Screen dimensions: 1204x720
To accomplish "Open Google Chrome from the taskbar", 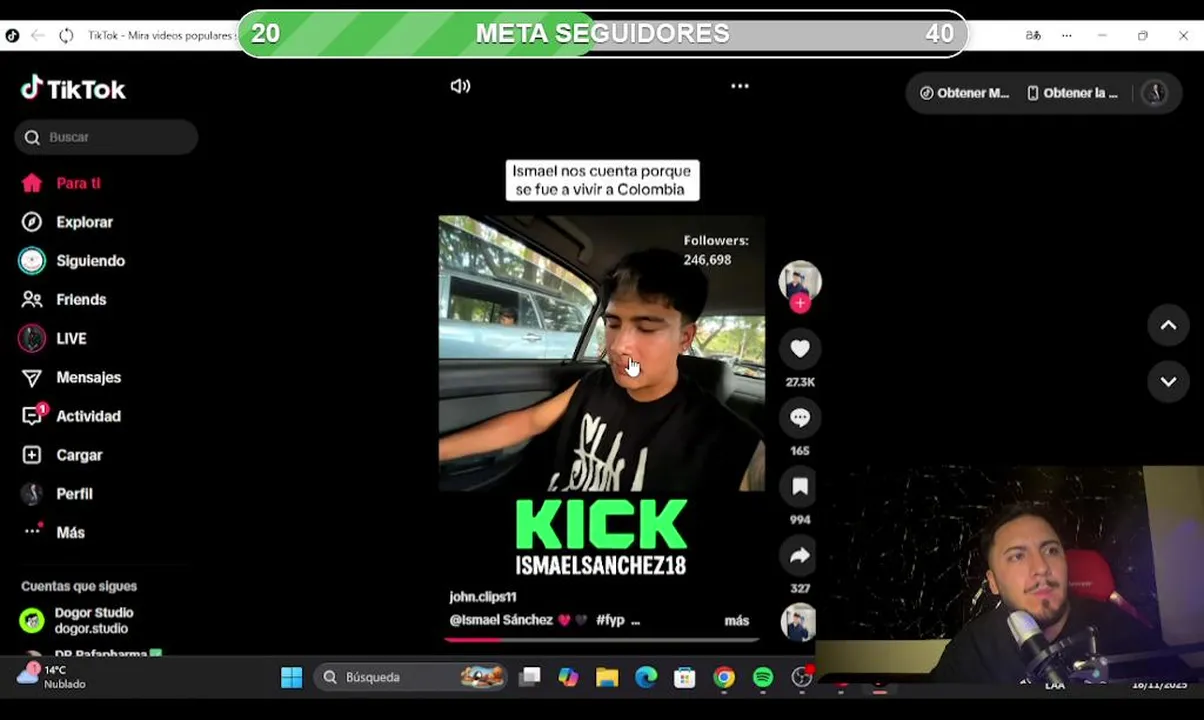I will (724, 678).
